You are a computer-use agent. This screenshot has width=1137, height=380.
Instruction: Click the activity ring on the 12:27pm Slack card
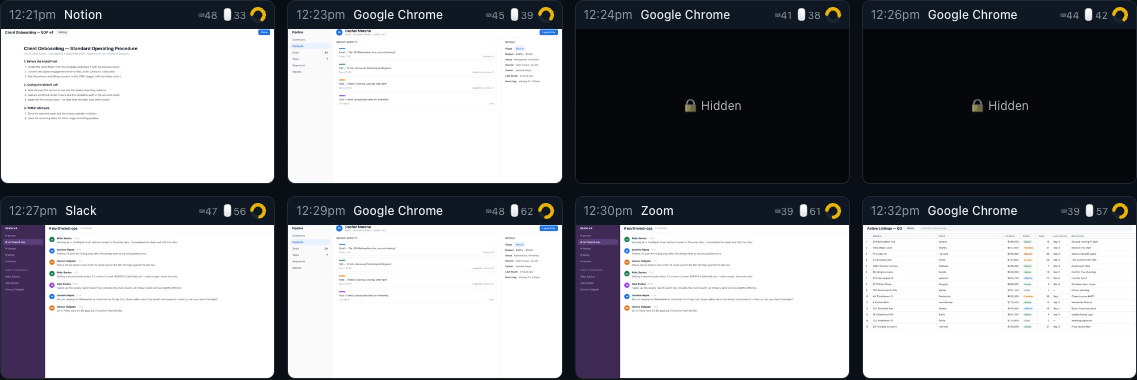pyautogui.click(x=258, y=211)
